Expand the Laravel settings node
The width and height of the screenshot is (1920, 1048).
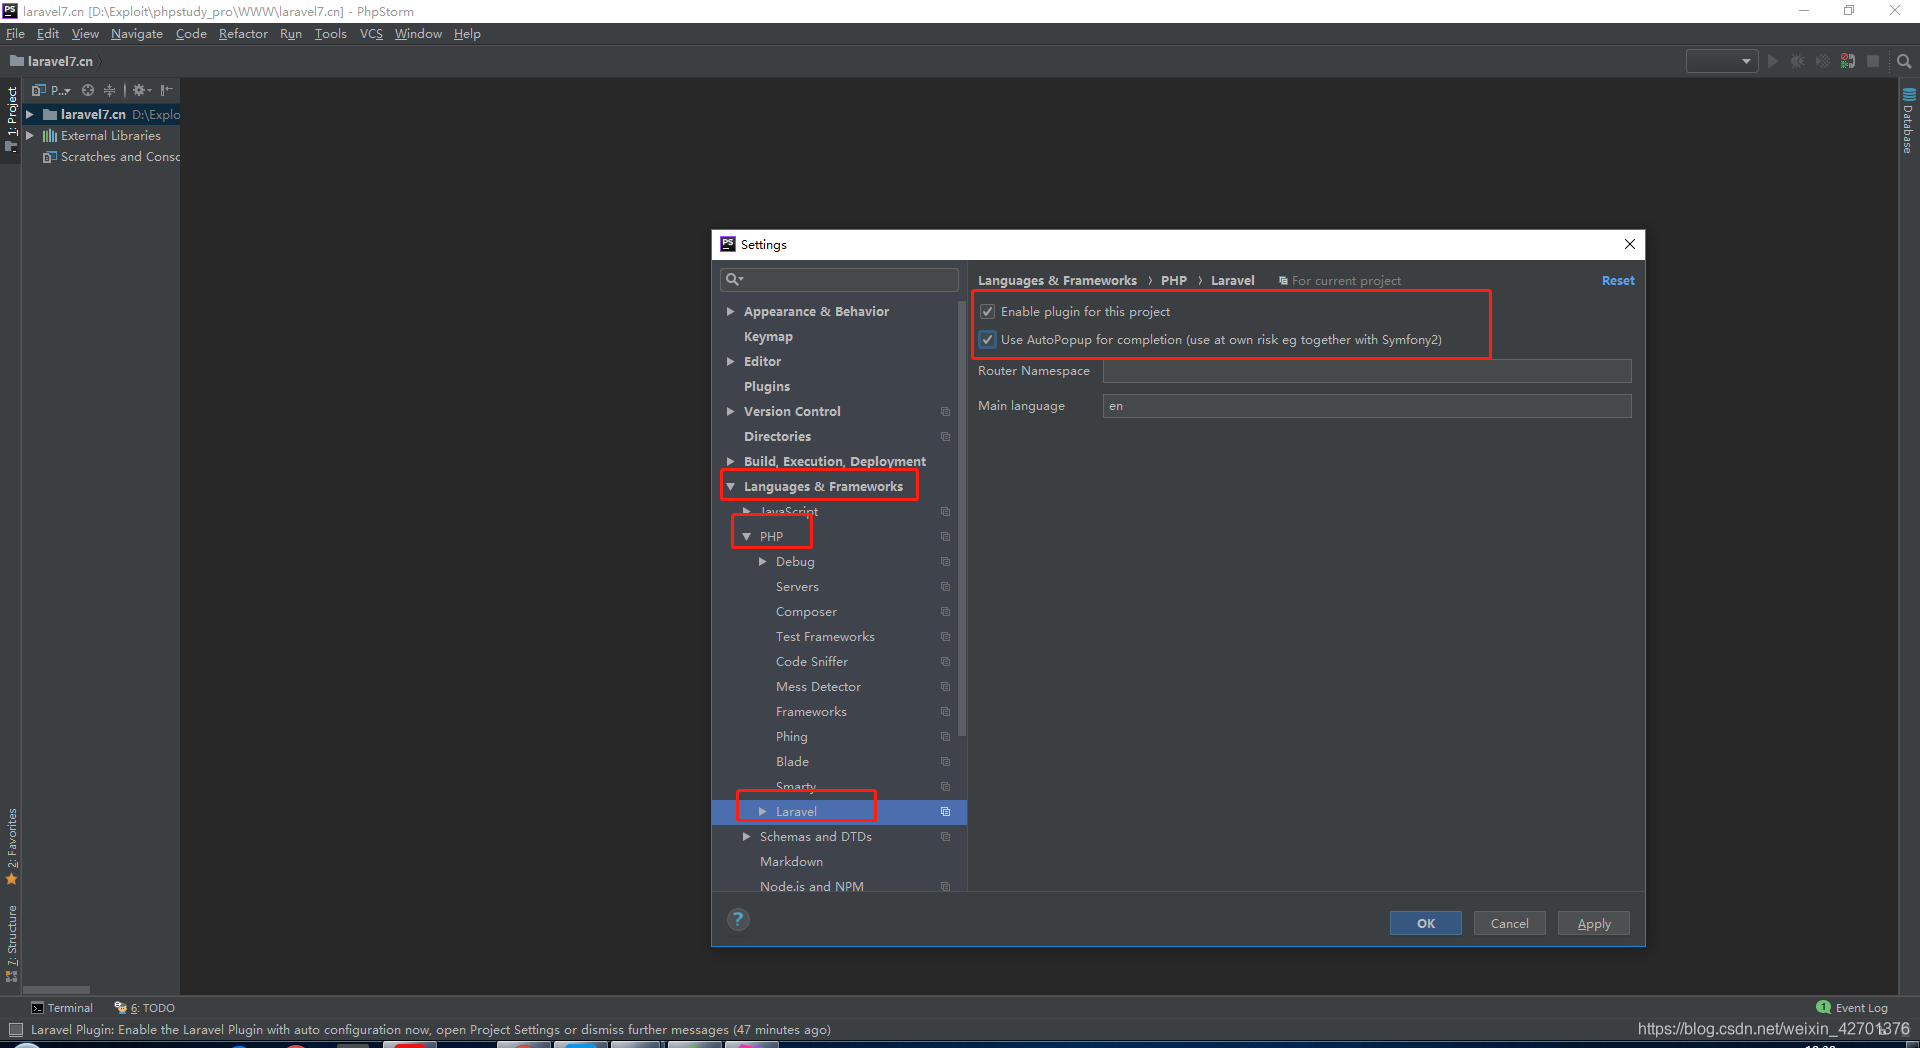[x=763, y=812]
